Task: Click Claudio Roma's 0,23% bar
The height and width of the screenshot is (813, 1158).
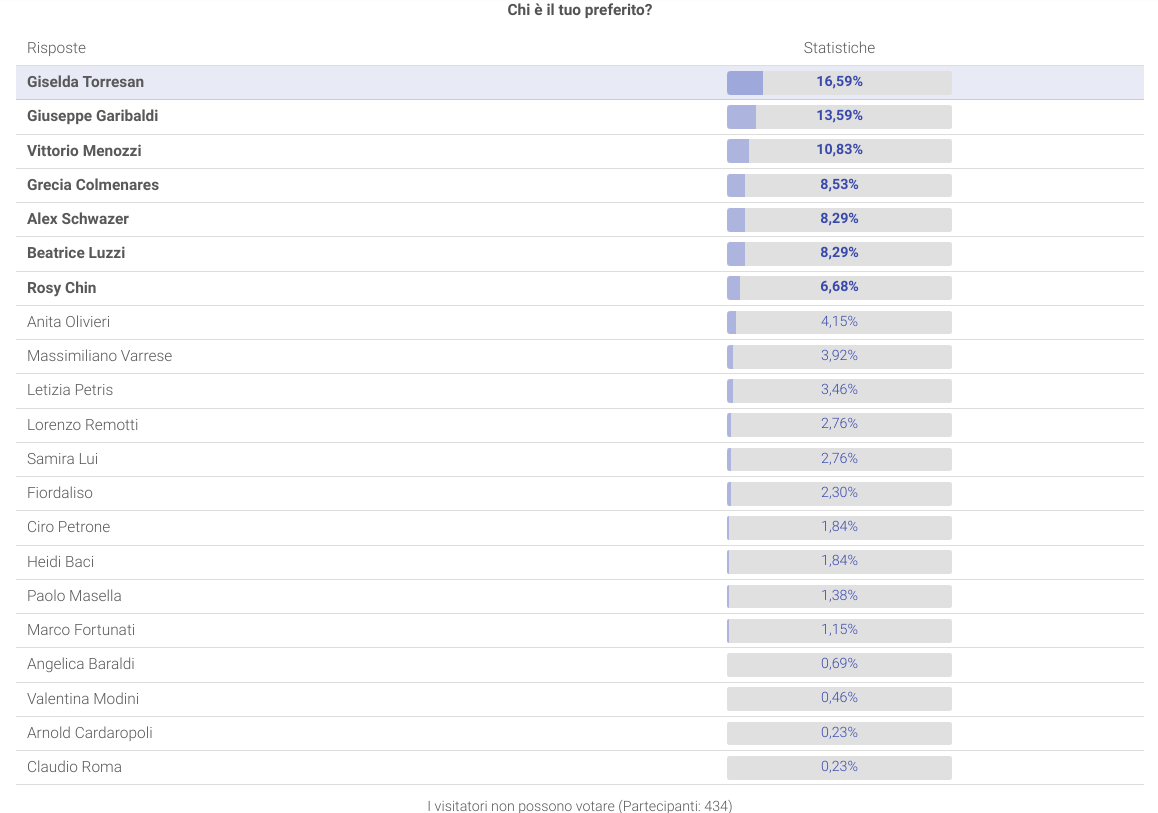Action: 839,767
